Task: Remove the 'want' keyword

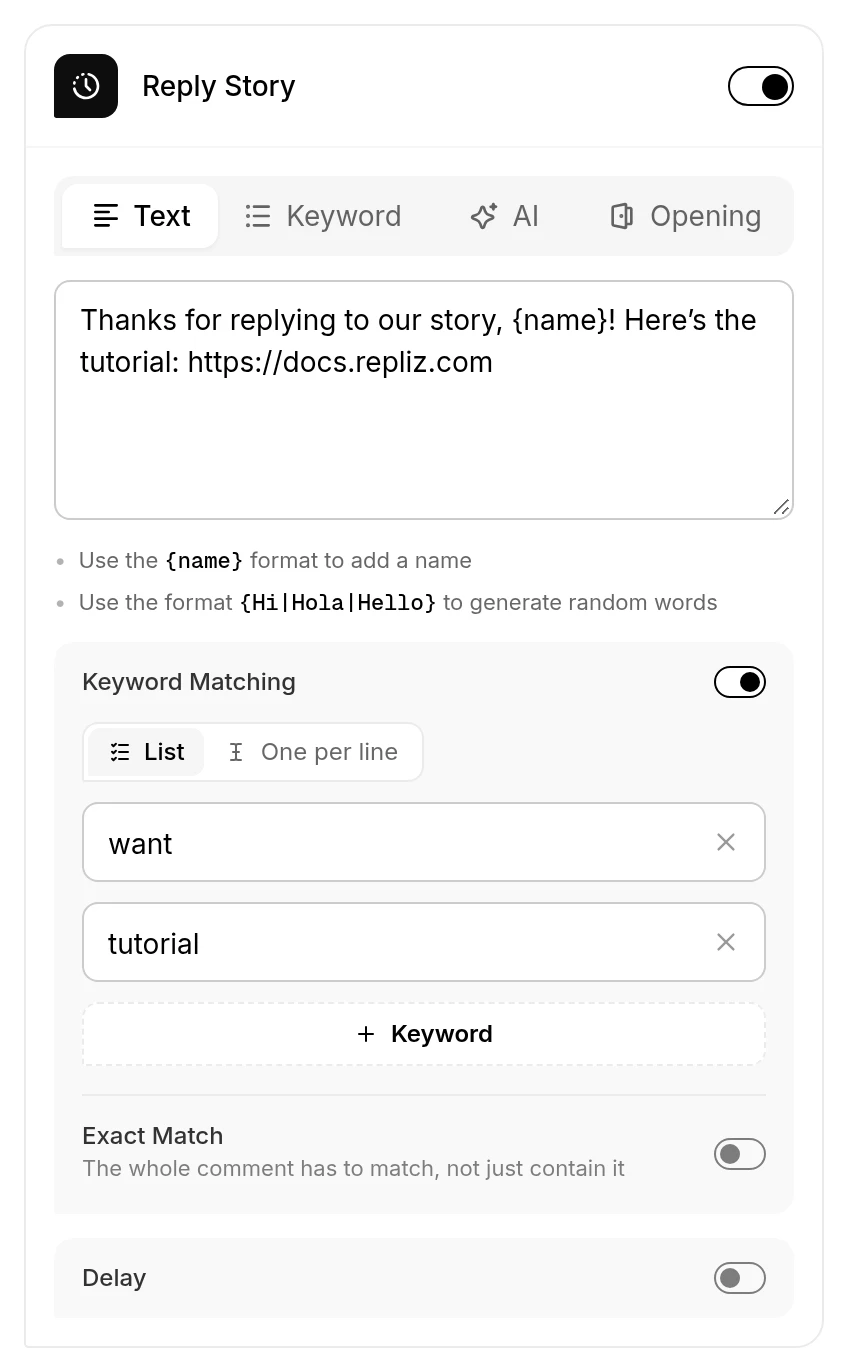Action: pos(726,842)
